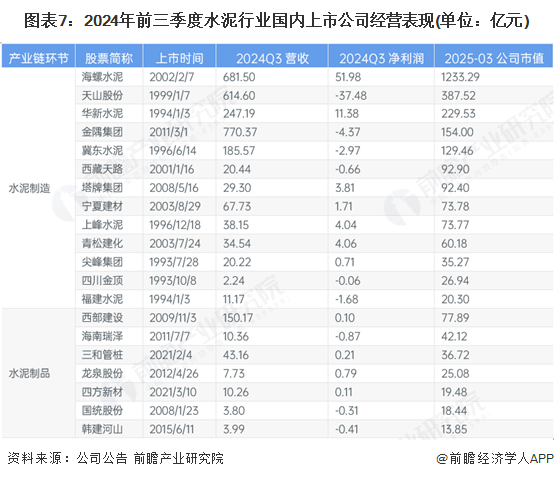
Task: Click 尖峰集团 market value 35.27
Action: [455, 262]
